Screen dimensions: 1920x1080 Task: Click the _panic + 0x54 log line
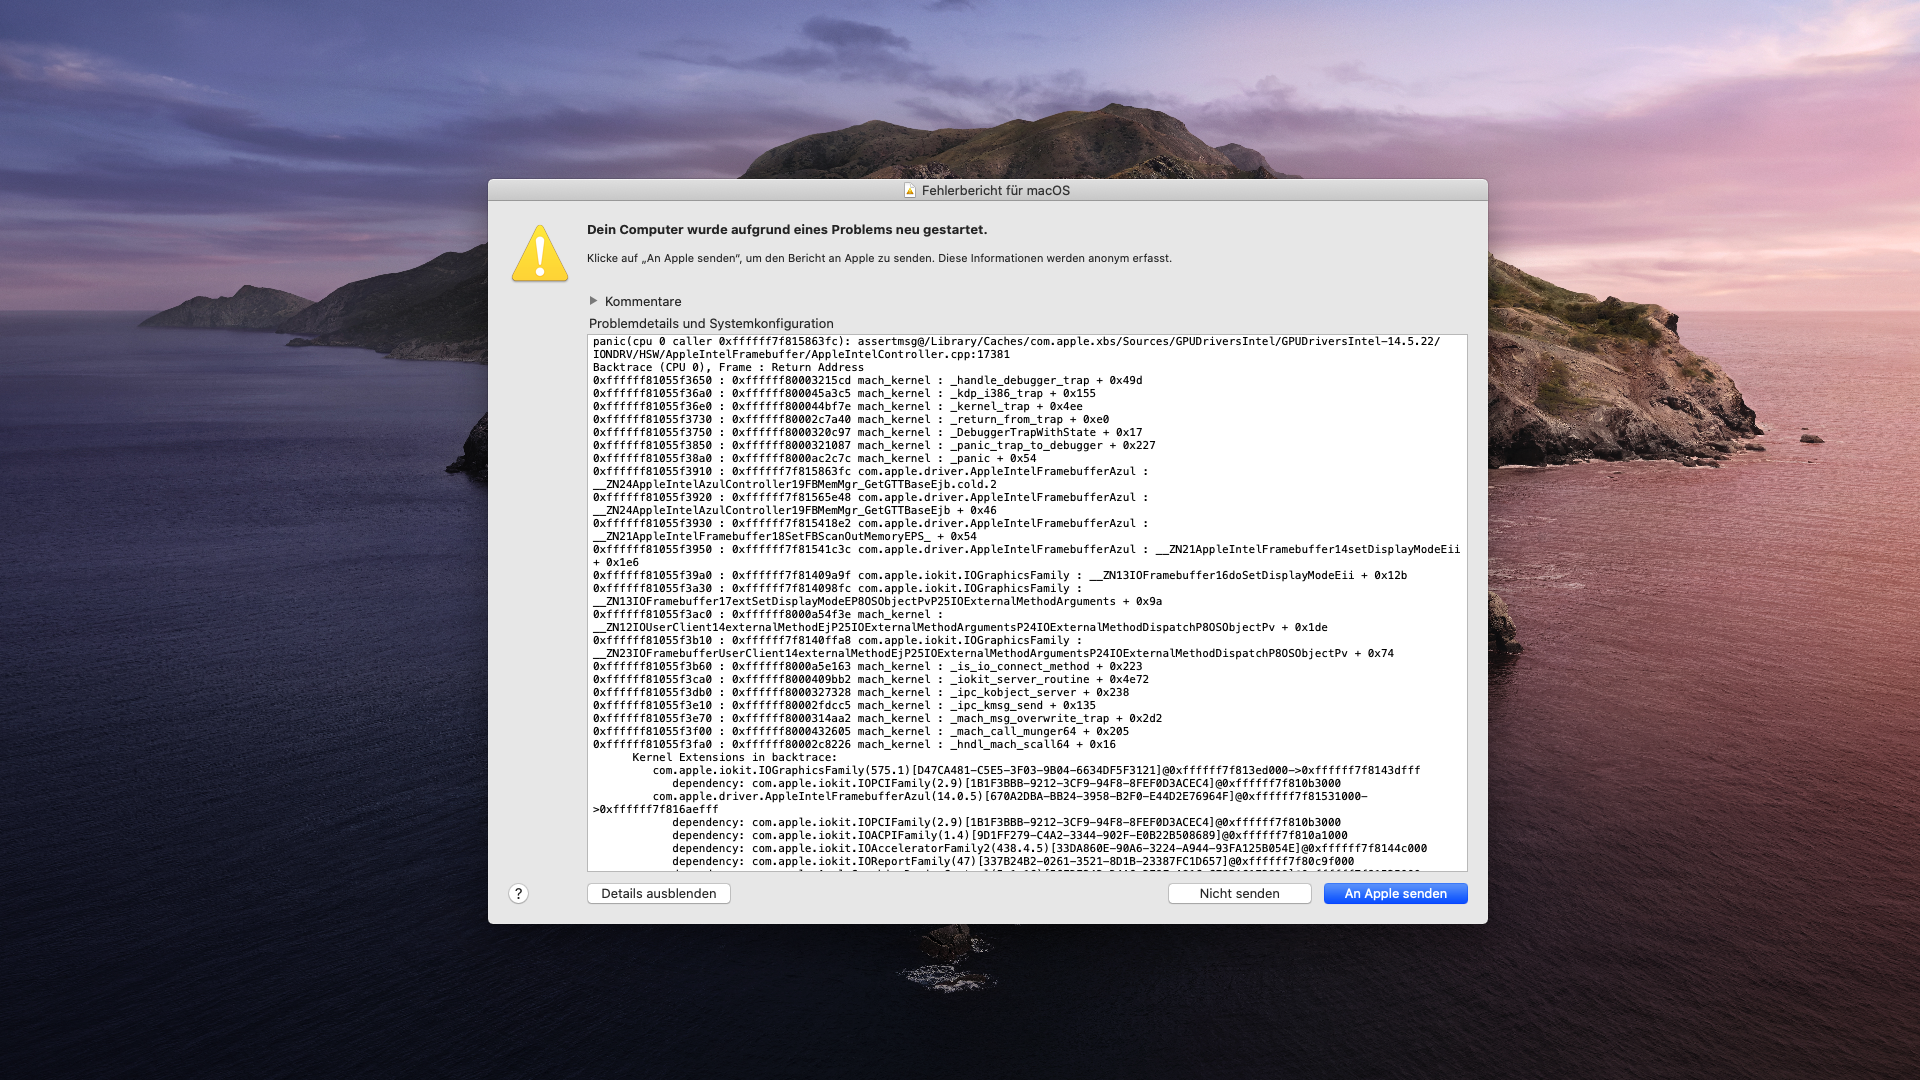point(814,458)
